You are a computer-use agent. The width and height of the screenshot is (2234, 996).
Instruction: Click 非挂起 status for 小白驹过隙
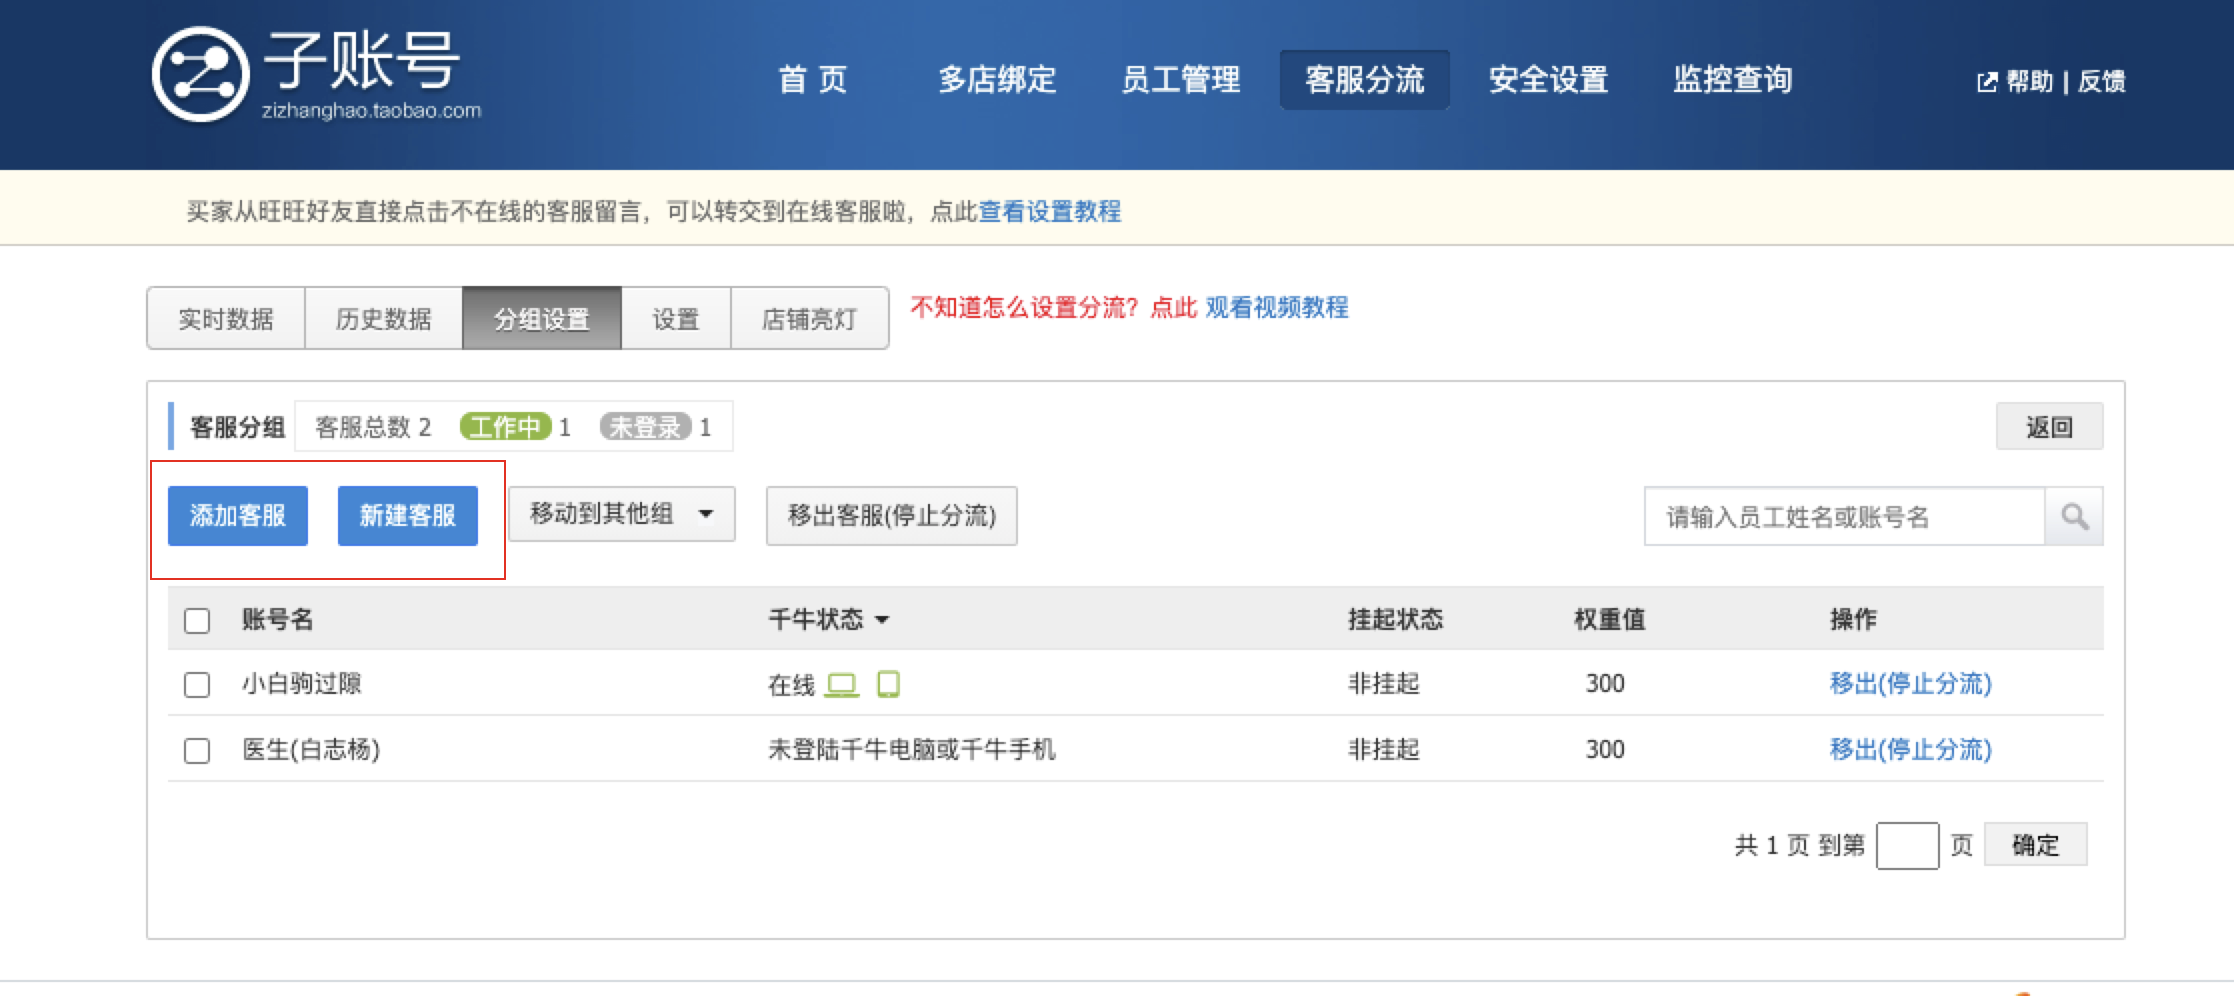(1384, 684)
